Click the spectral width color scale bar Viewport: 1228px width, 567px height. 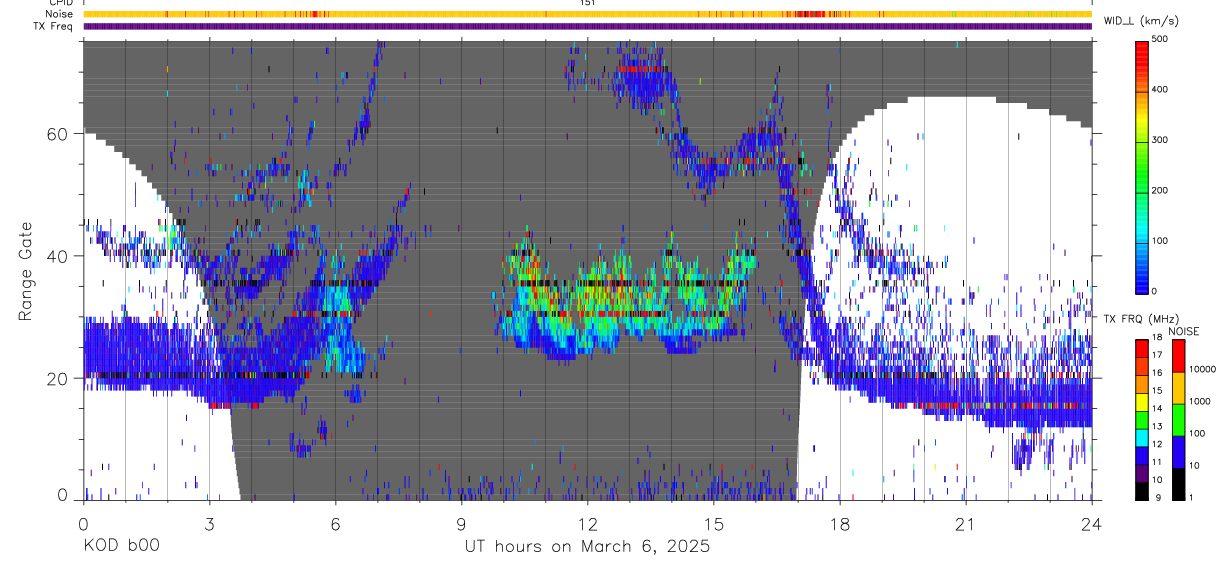[1143, 166]
